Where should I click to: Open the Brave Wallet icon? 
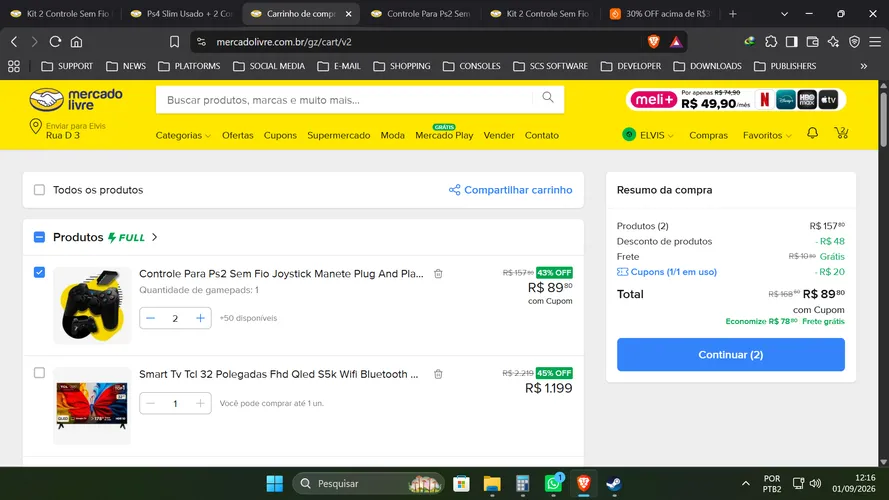point(812,41)
